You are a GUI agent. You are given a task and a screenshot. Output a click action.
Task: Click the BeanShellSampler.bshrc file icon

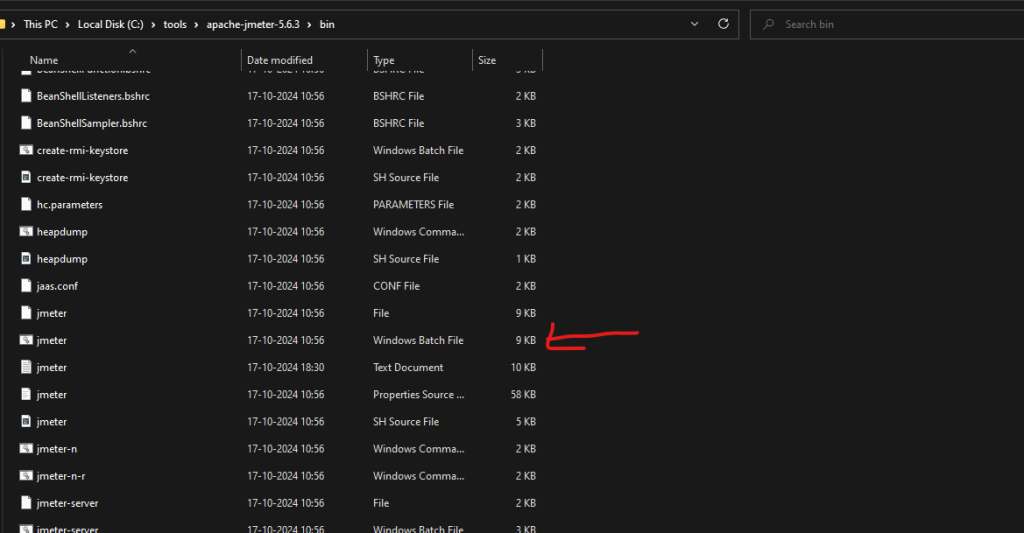(27, 123)
